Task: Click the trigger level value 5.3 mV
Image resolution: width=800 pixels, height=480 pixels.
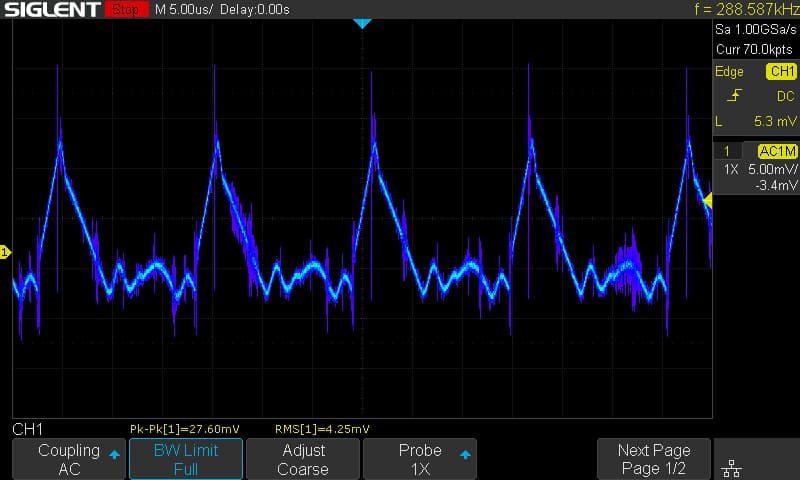Action: coord(775,121)
